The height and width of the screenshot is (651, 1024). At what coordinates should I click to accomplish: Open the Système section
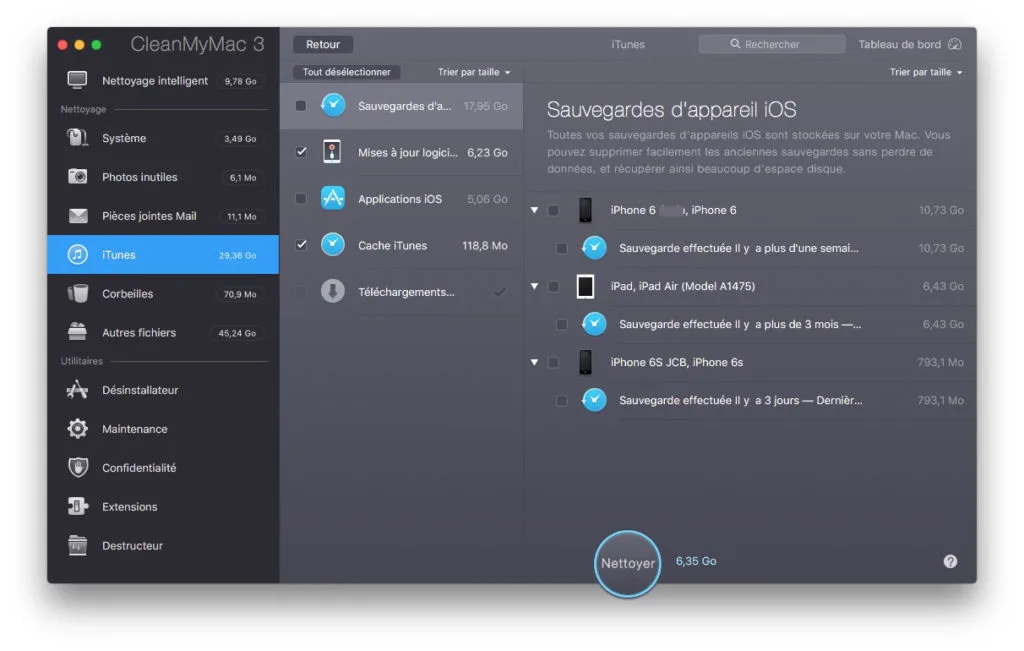pyautogui.click(x=163, y=138)
